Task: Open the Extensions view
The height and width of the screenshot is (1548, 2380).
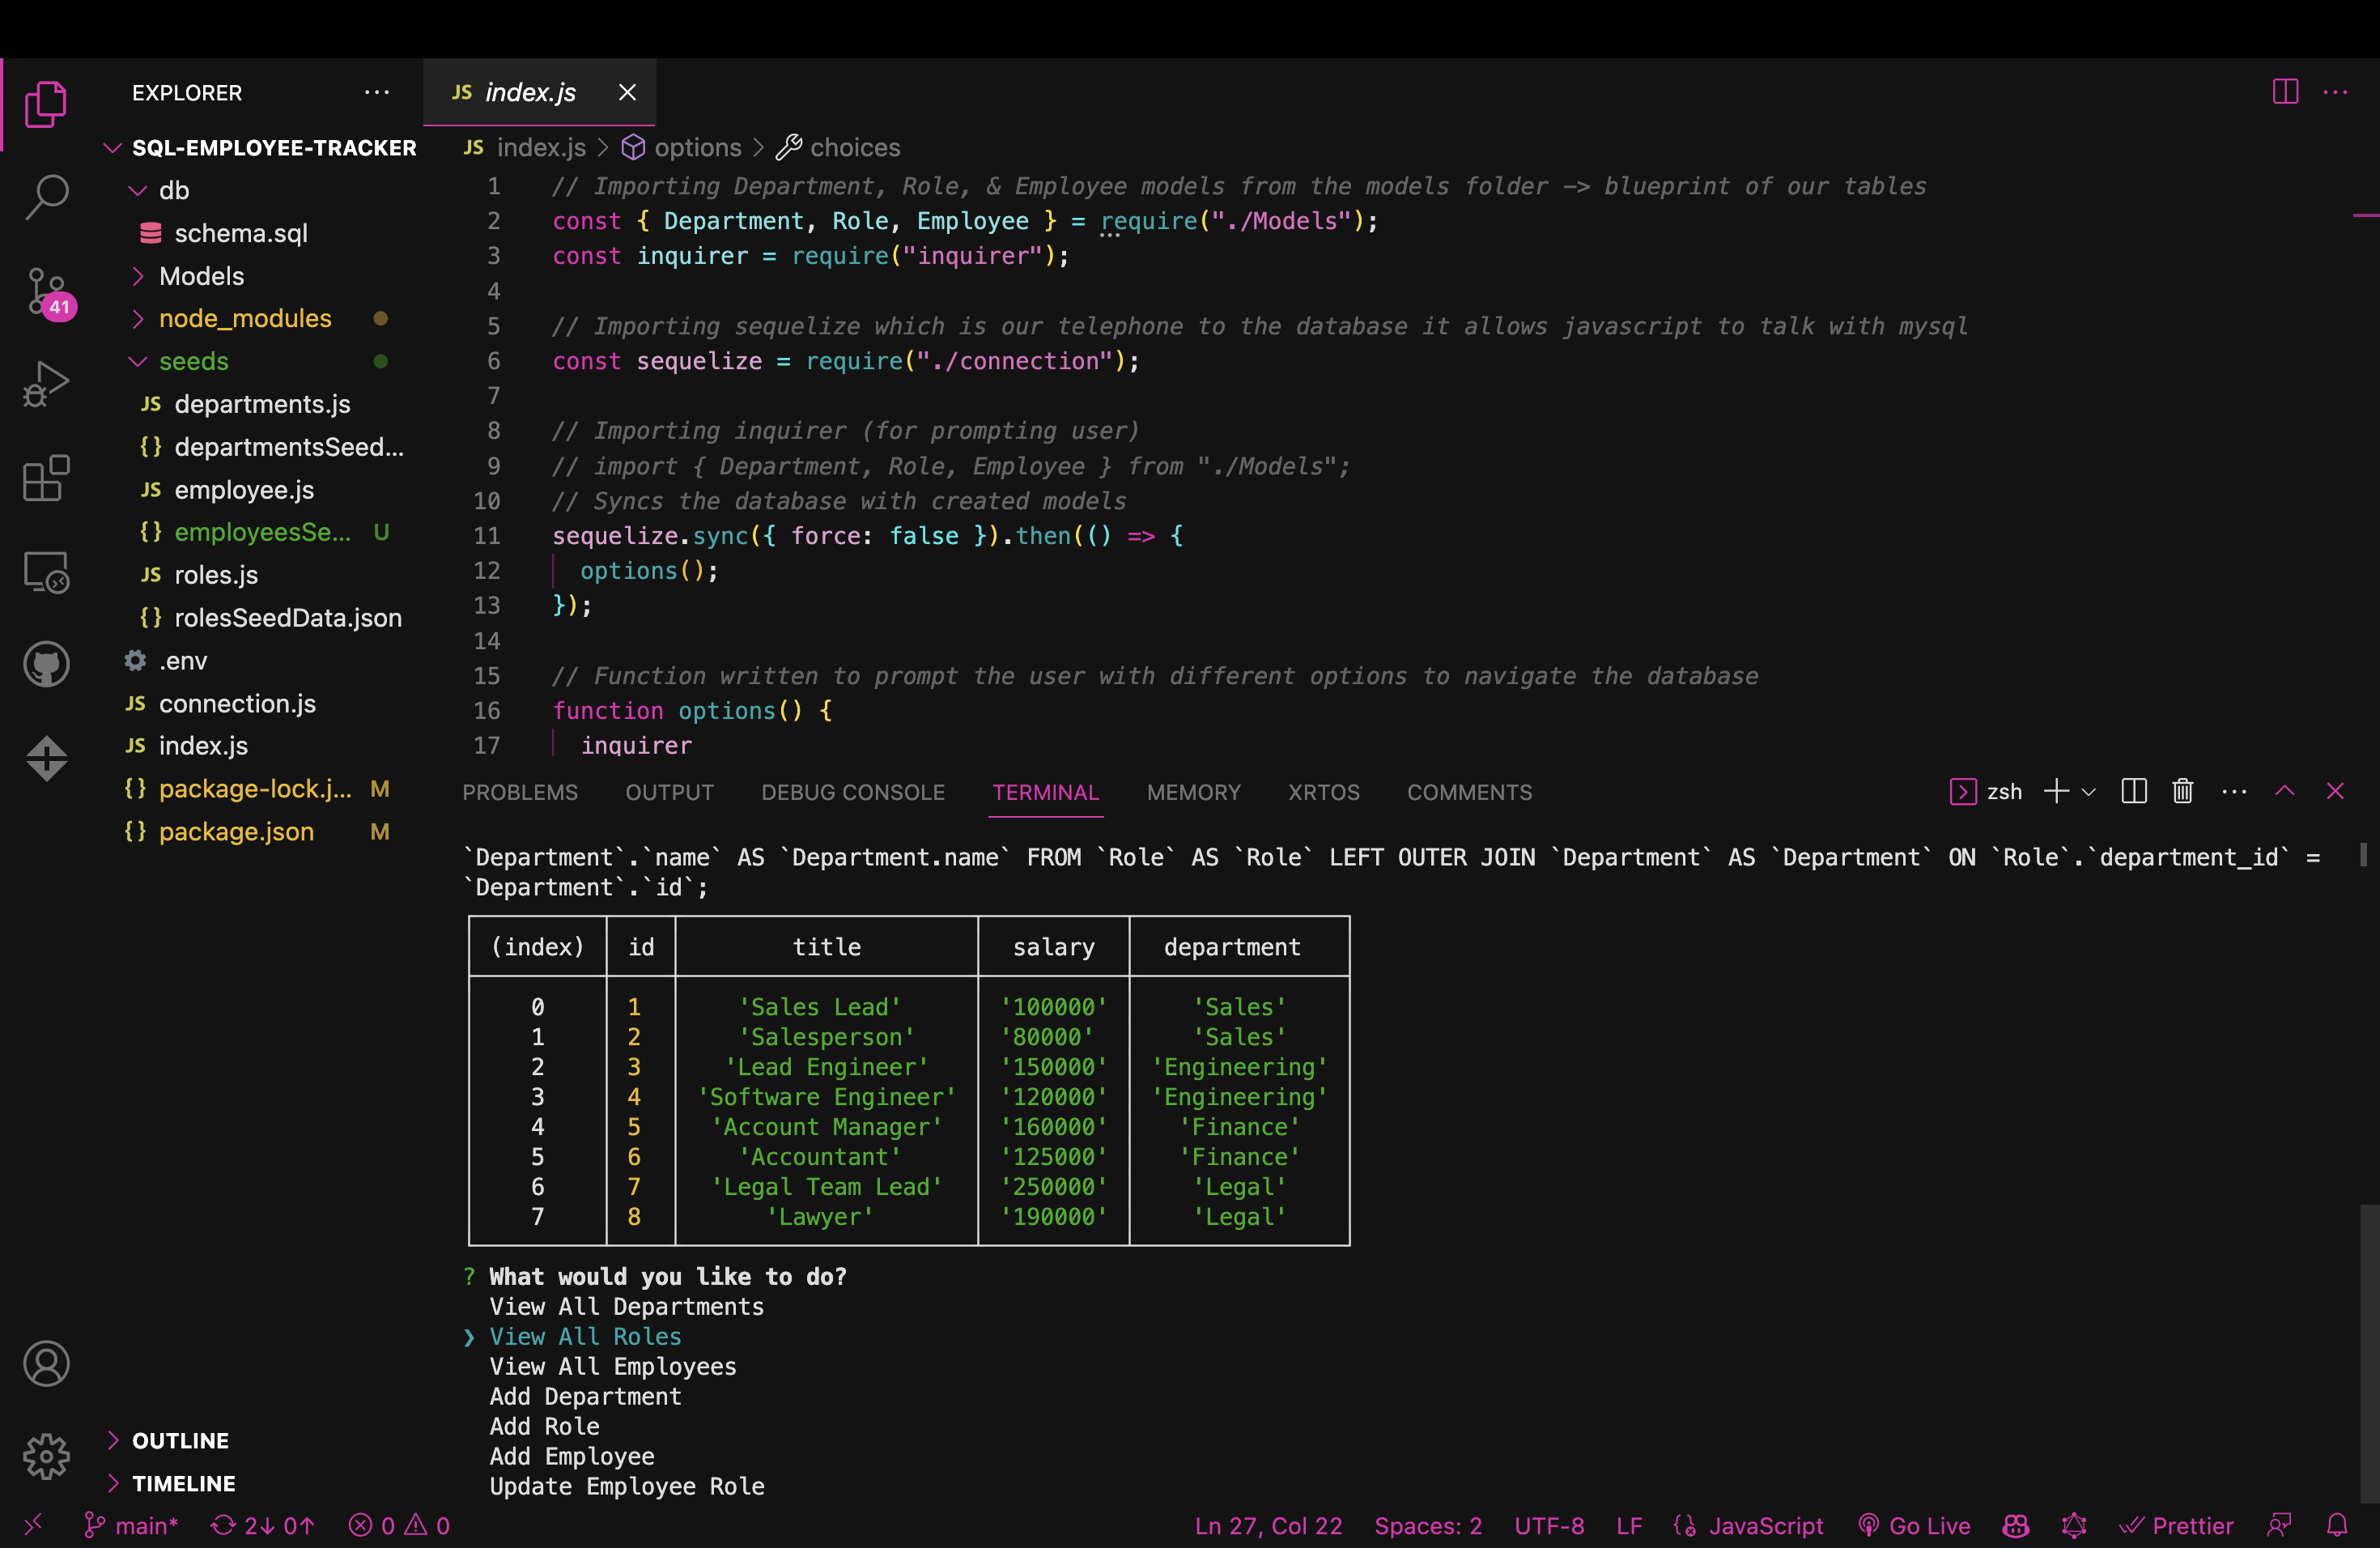Action: pos(46,478)
